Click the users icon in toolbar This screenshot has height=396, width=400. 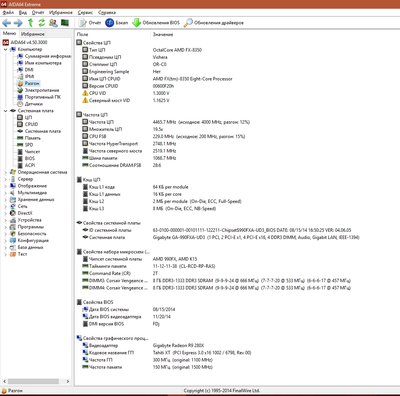53,23
